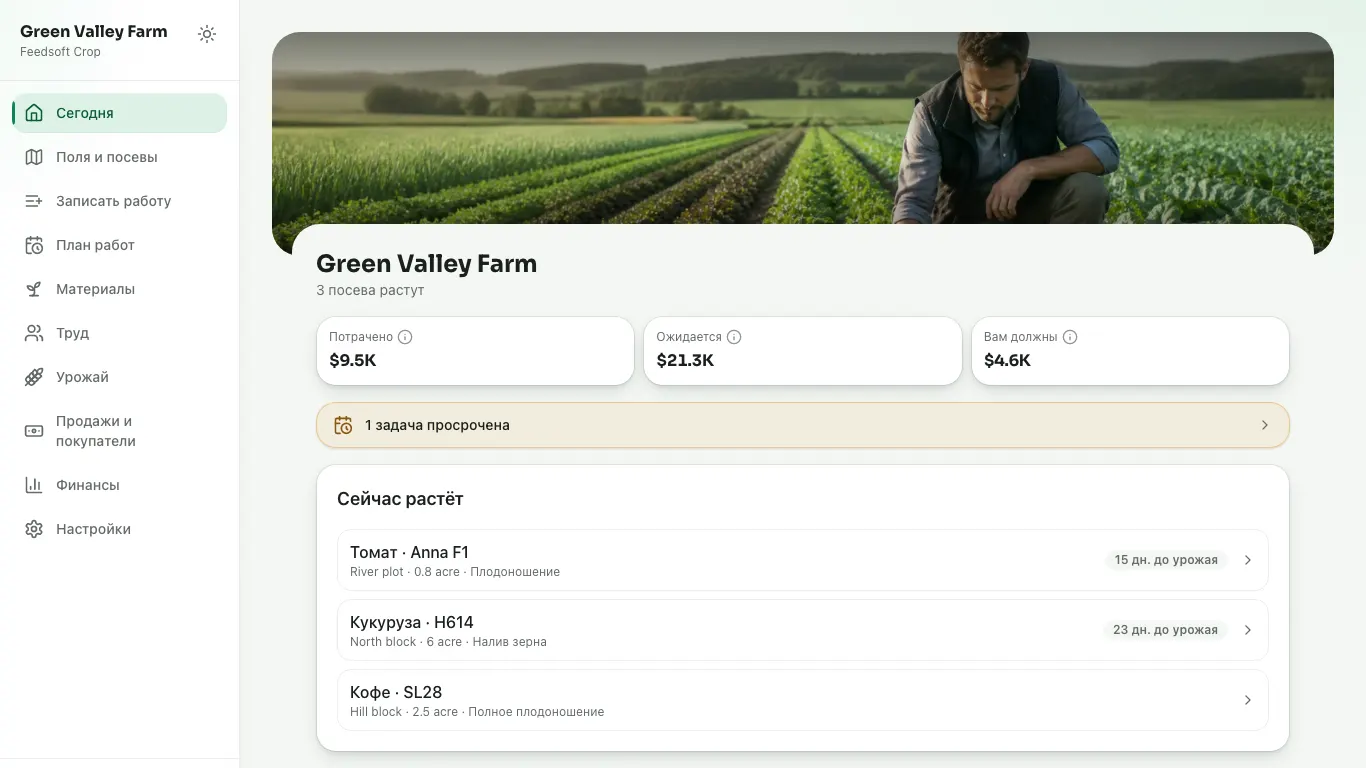Click the info icon next to Вам должны
Screen dimensions: 1366x768
pyautogui.click(x=1070, y=337)
